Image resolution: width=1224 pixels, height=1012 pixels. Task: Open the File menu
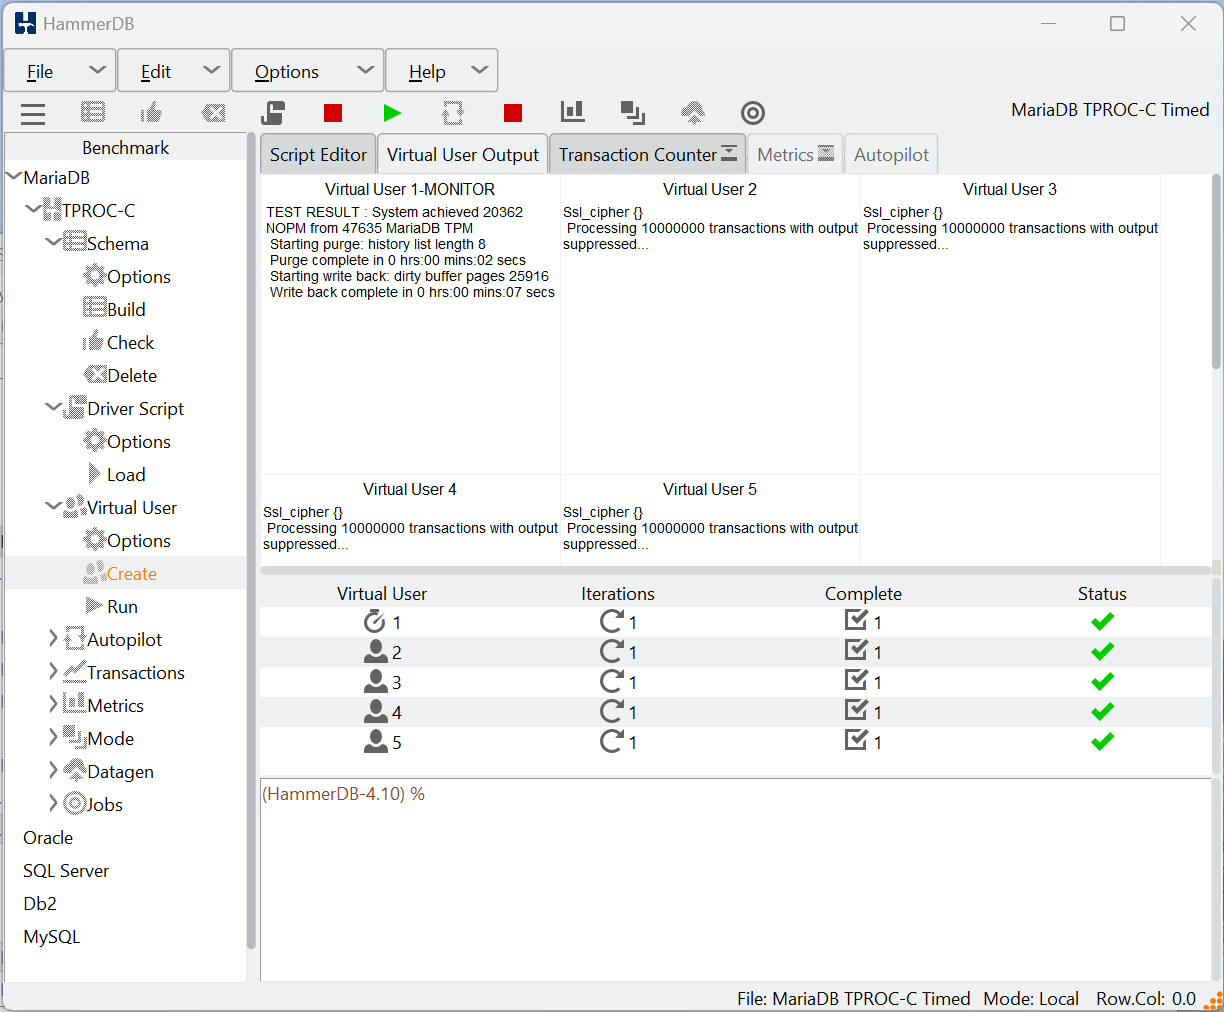point(60,71)
